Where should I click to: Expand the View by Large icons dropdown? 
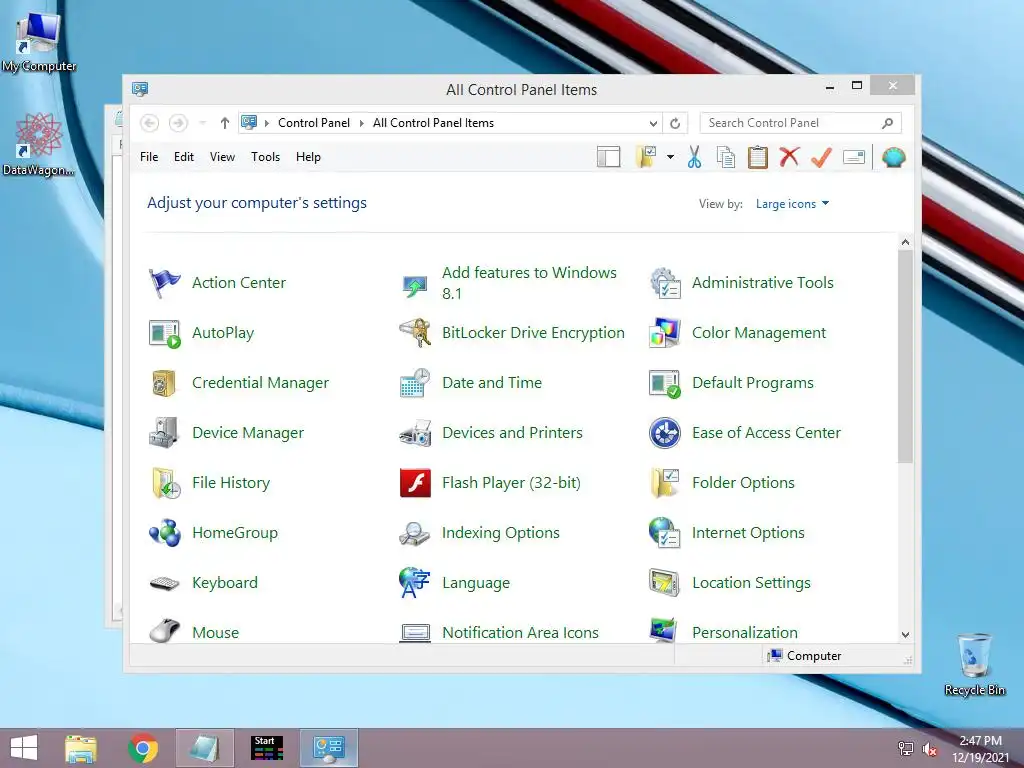pyautogui.click(x=792, y=204)
